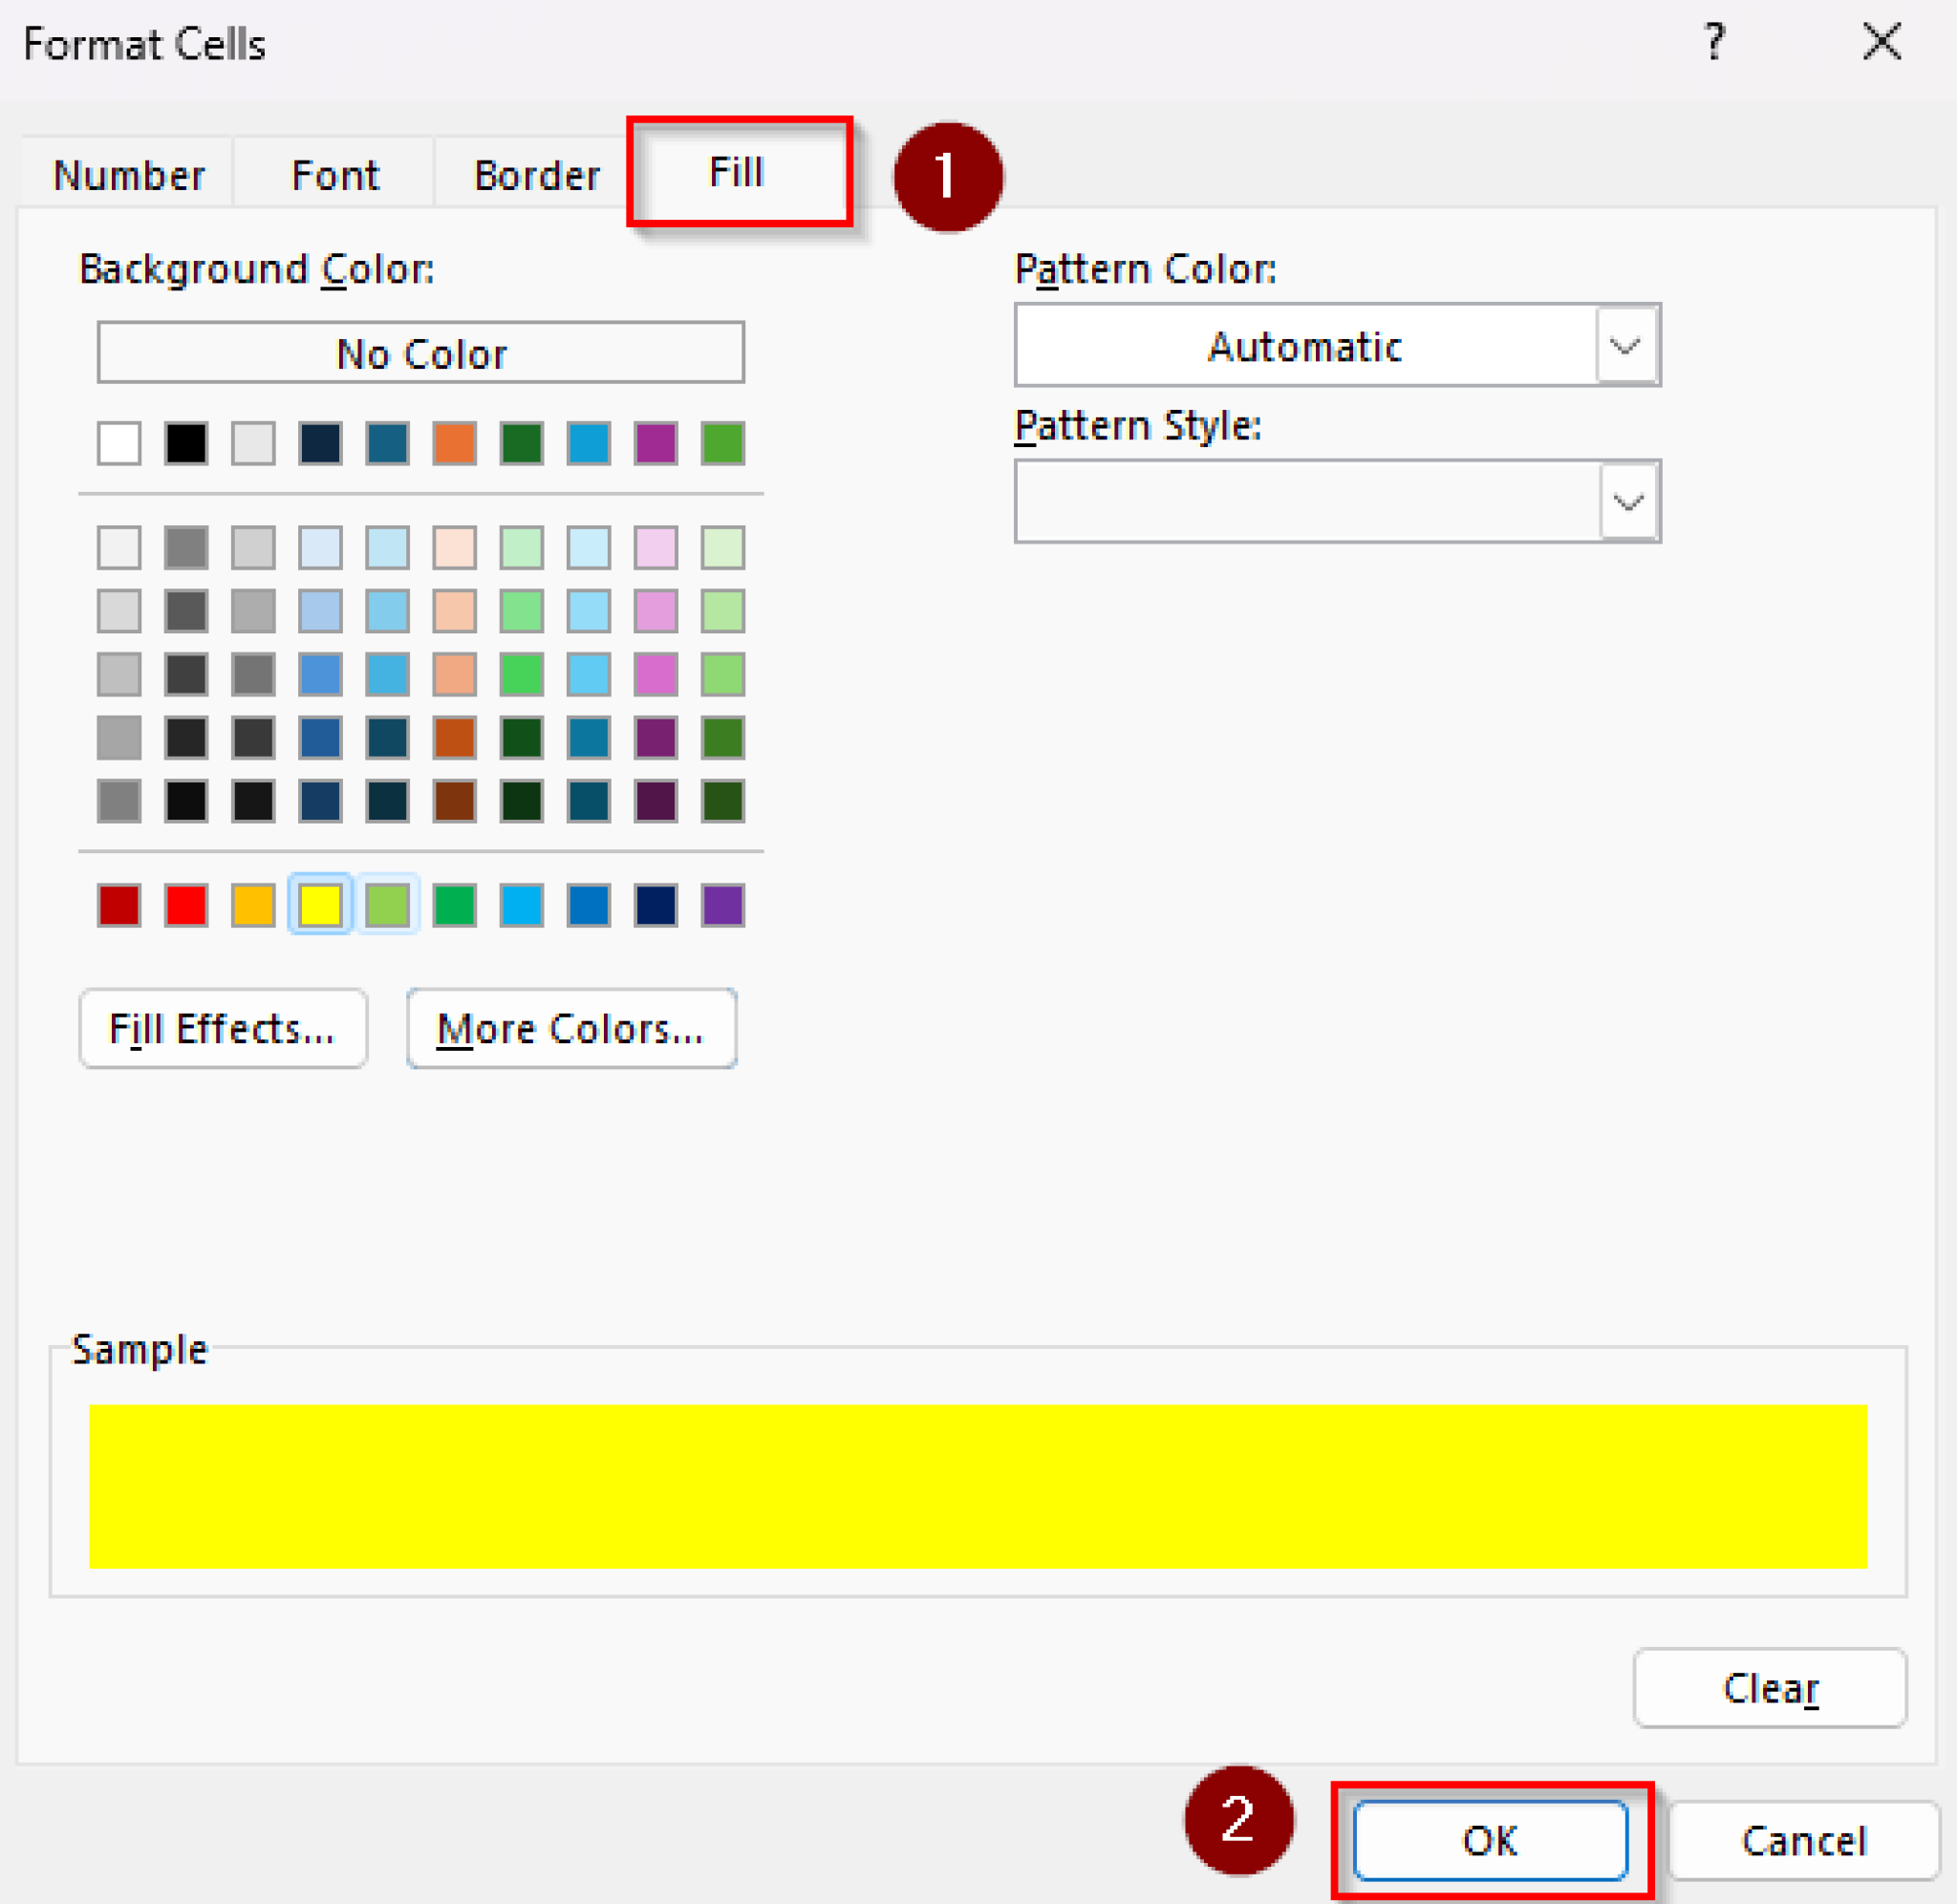1957x1904 pixels.
Task: Confirm with the OK button
Action: (1490, 1840)
